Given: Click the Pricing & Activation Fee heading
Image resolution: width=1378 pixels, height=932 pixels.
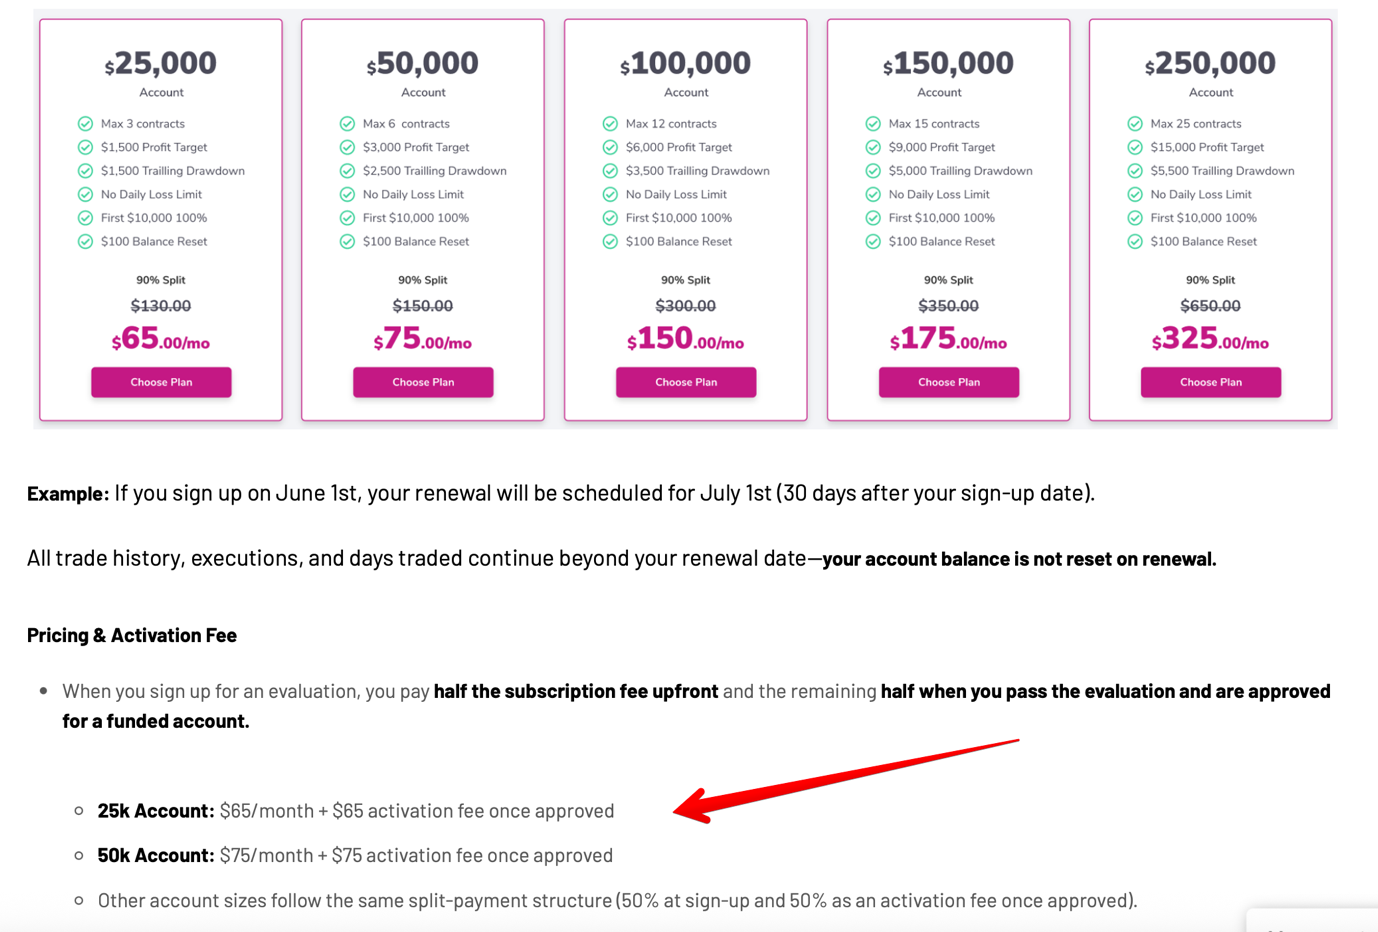Looking at the screenshot, I should [x=132, y=635].
